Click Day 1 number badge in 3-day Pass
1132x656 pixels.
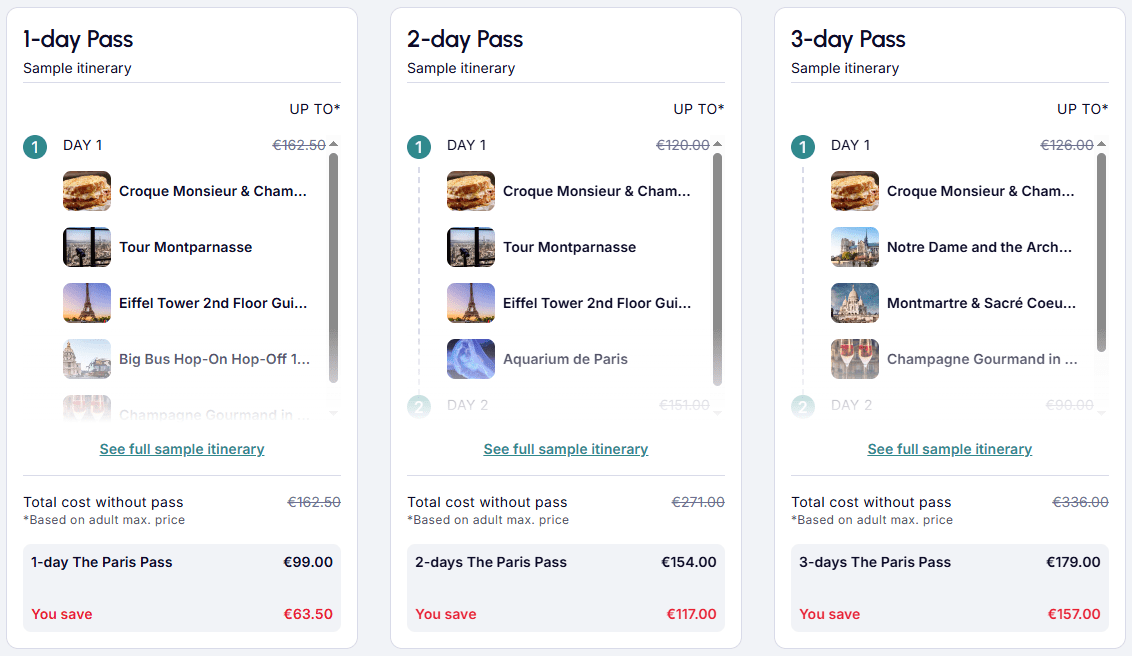tap(803, 147)
